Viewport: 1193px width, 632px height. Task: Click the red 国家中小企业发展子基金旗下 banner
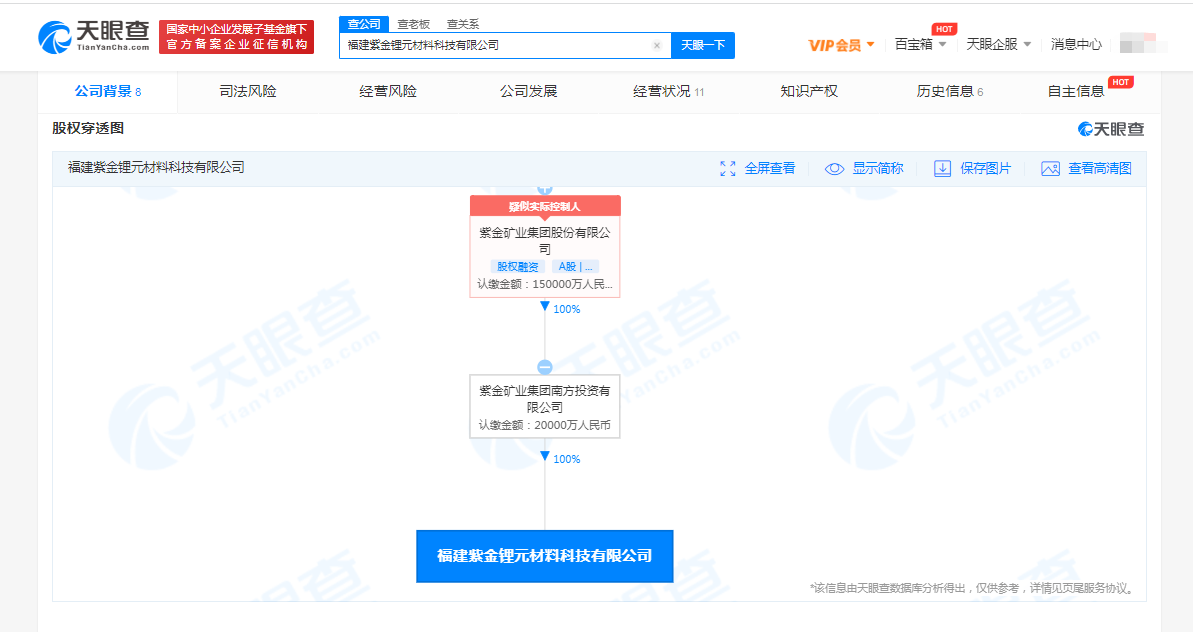(237, 37)
